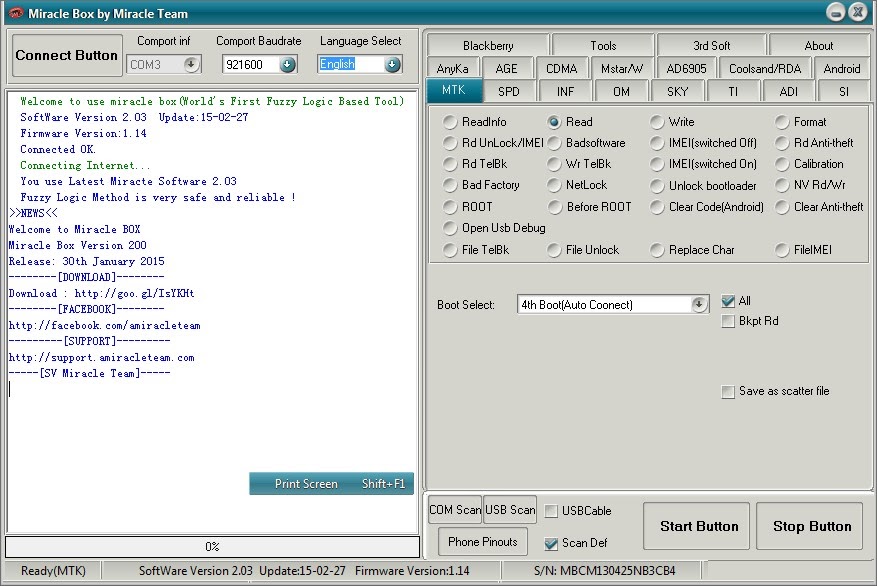Screen dimensions: 877x586
Task: Enable Save as scatter file checkbox
Action: [728, 391]
